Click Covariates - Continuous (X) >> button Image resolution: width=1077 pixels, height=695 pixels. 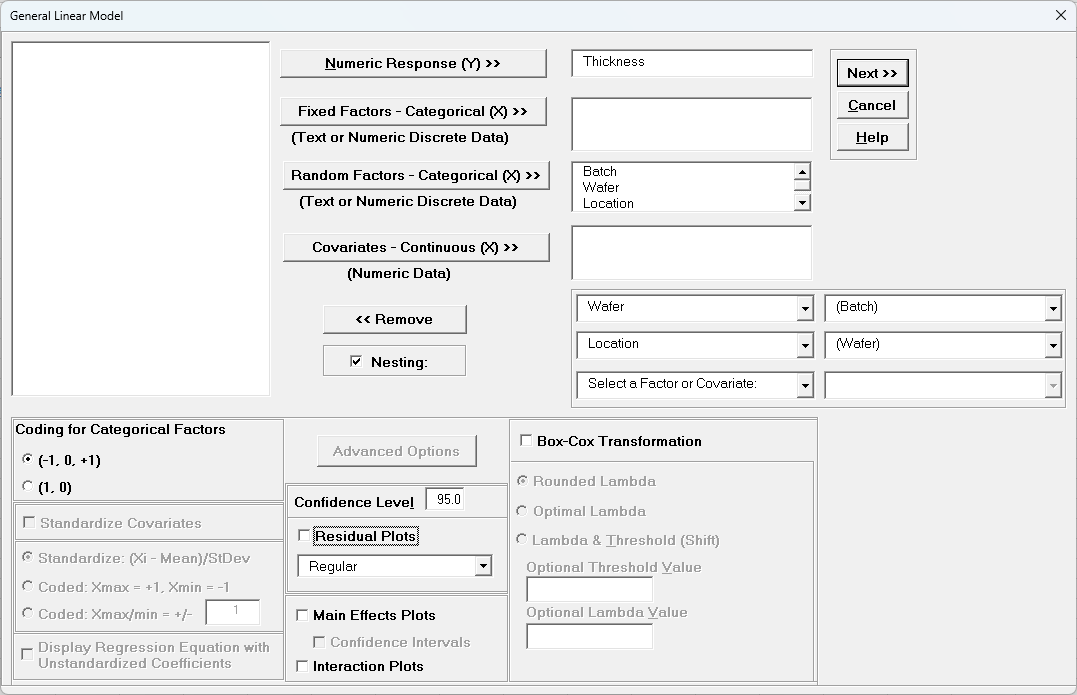[x=415, y=248]
